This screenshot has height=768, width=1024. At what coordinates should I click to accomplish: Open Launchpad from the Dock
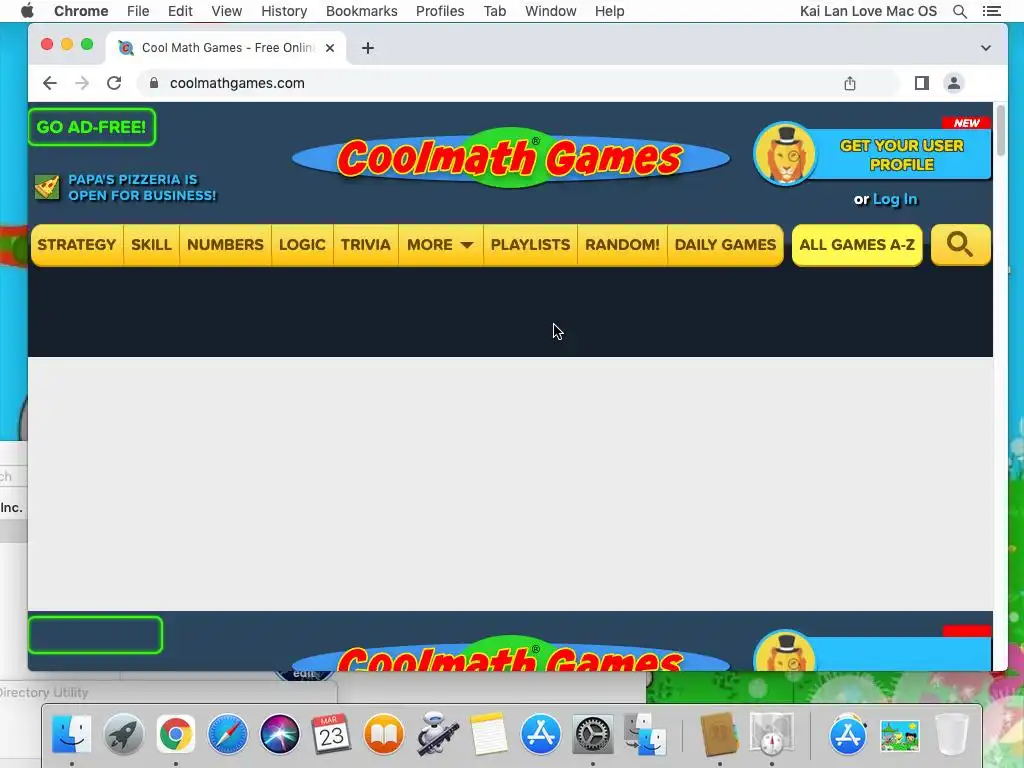click(x=123, y=734)
